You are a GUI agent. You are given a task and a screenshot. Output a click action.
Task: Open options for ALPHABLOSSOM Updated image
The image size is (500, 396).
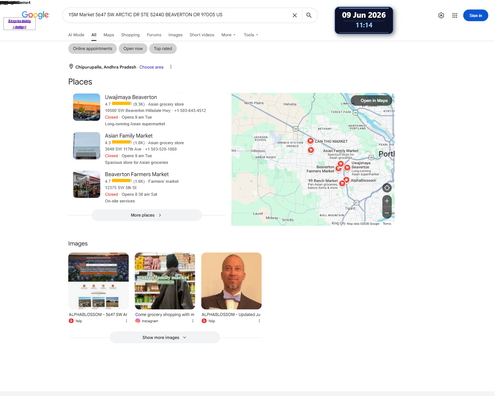[x=259, y=321]
